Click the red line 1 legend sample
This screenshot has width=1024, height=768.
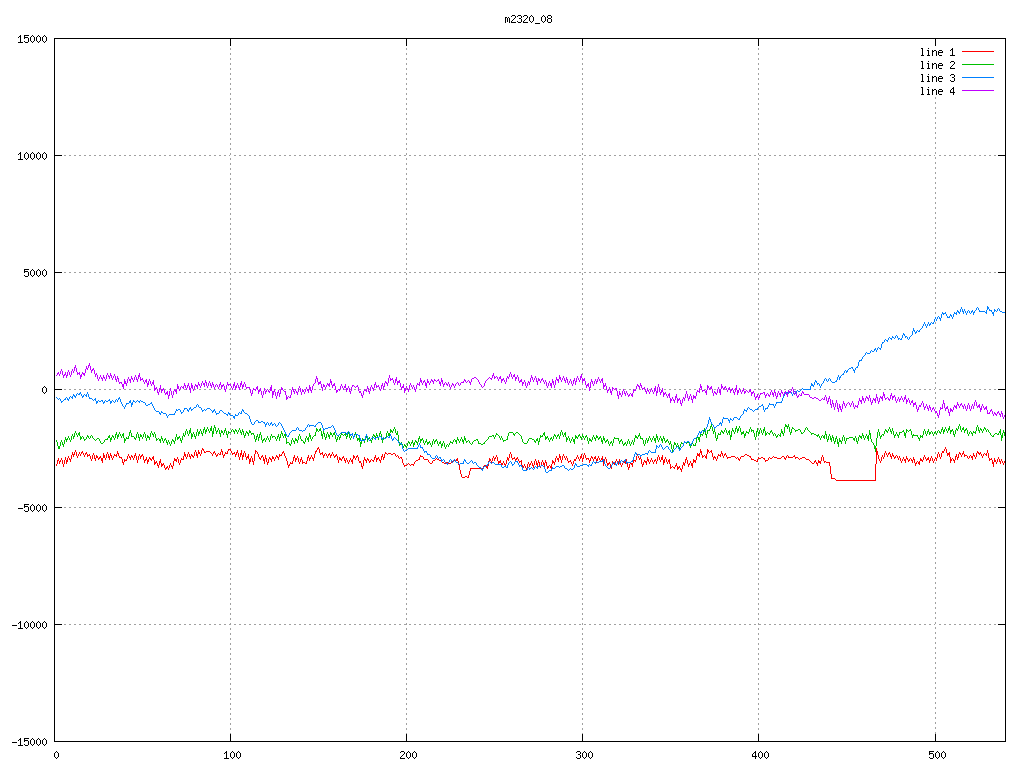click(978, 52)
